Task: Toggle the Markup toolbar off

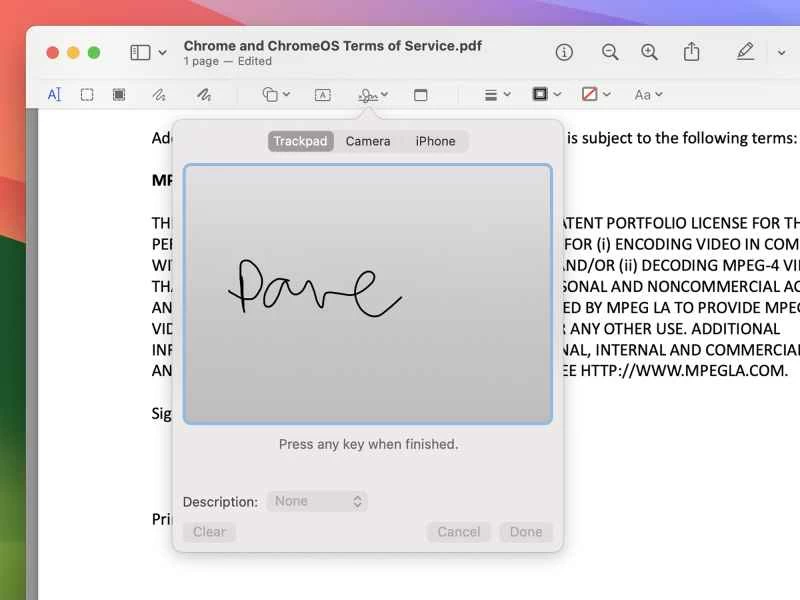Action: point(745,52)
